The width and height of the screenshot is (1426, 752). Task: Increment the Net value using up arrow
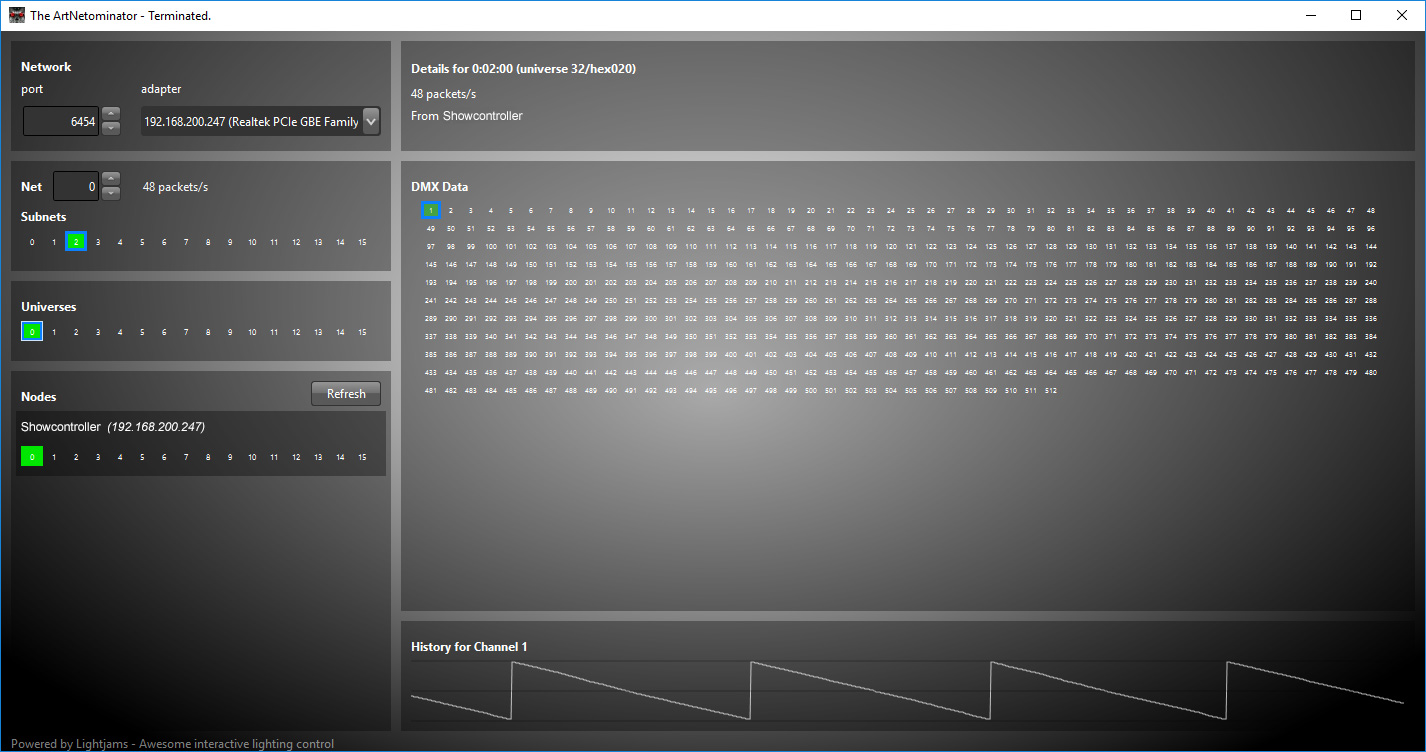(x=111, y=179)
